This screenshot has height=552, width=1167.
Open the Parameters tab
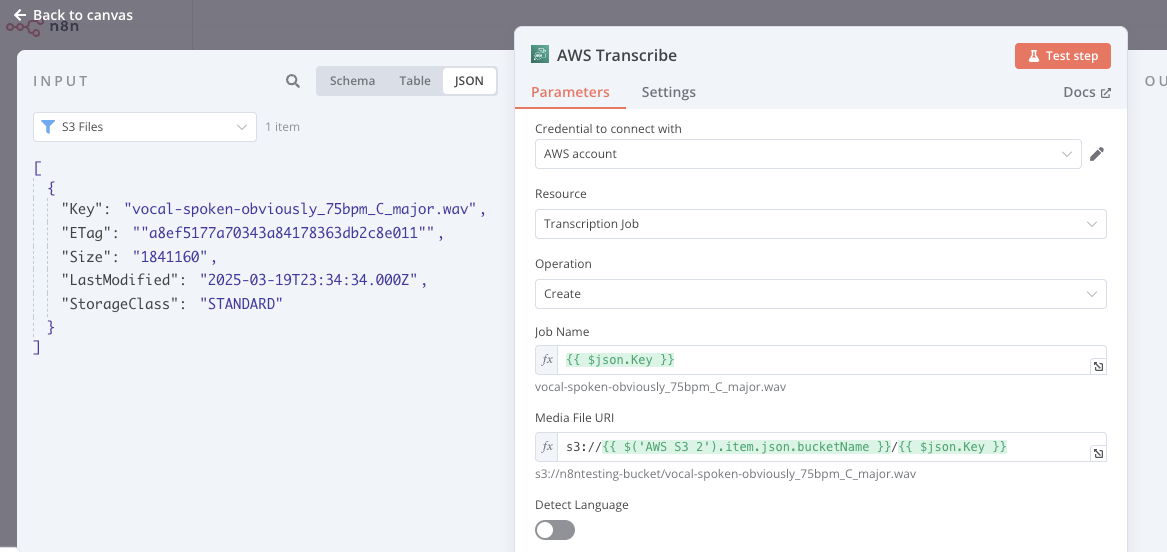570,92
